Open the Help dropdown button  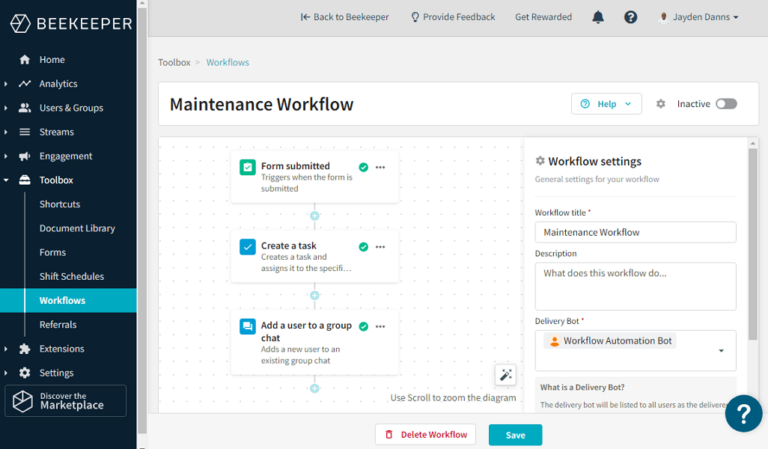click(x=606, y=104)
